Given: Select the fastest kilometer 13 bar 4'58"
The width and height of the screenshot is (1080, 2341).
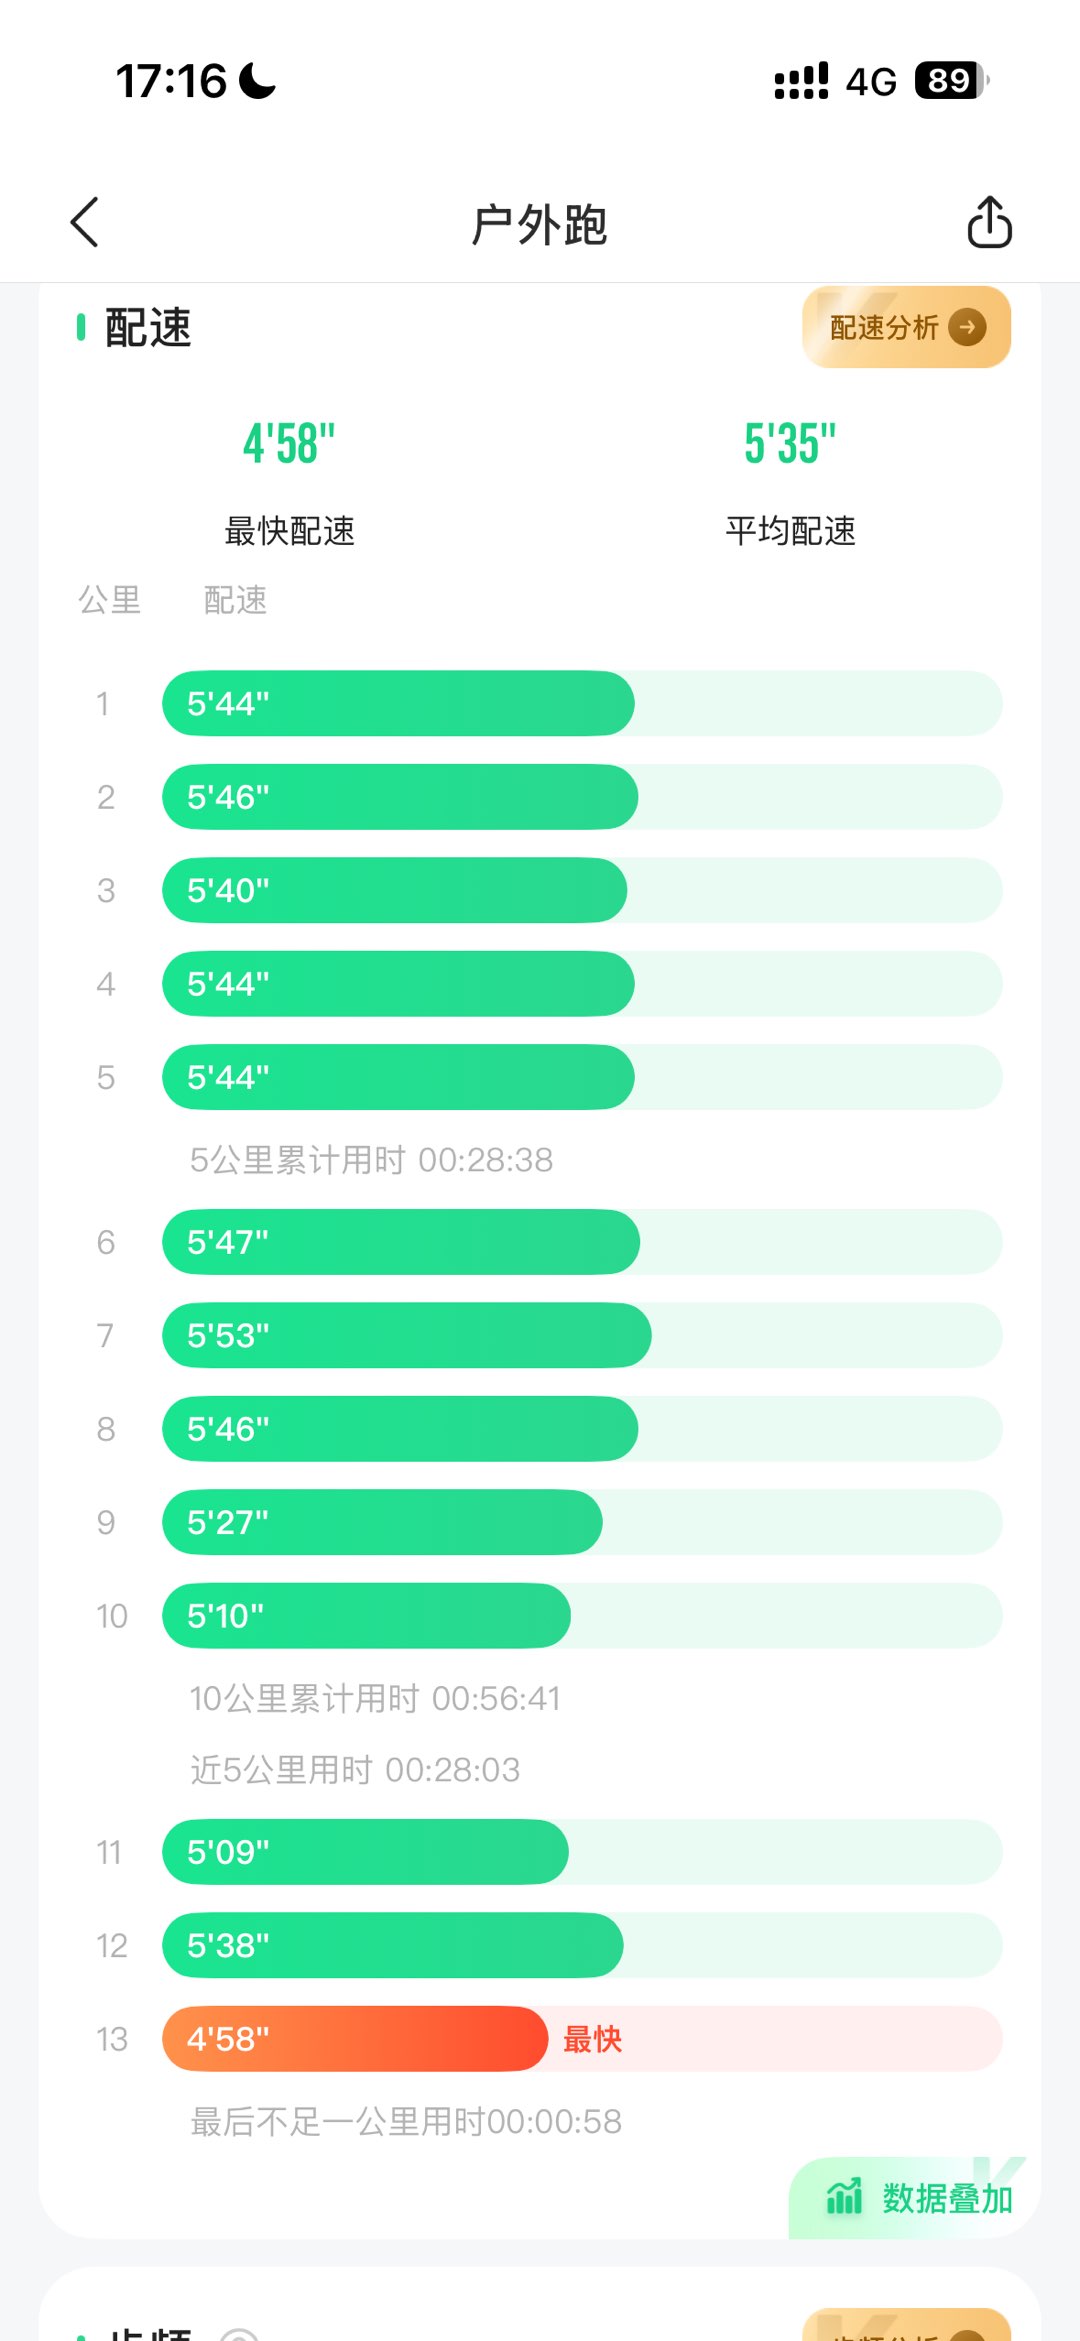Looking at the screenshot, I should point(355,2039).
